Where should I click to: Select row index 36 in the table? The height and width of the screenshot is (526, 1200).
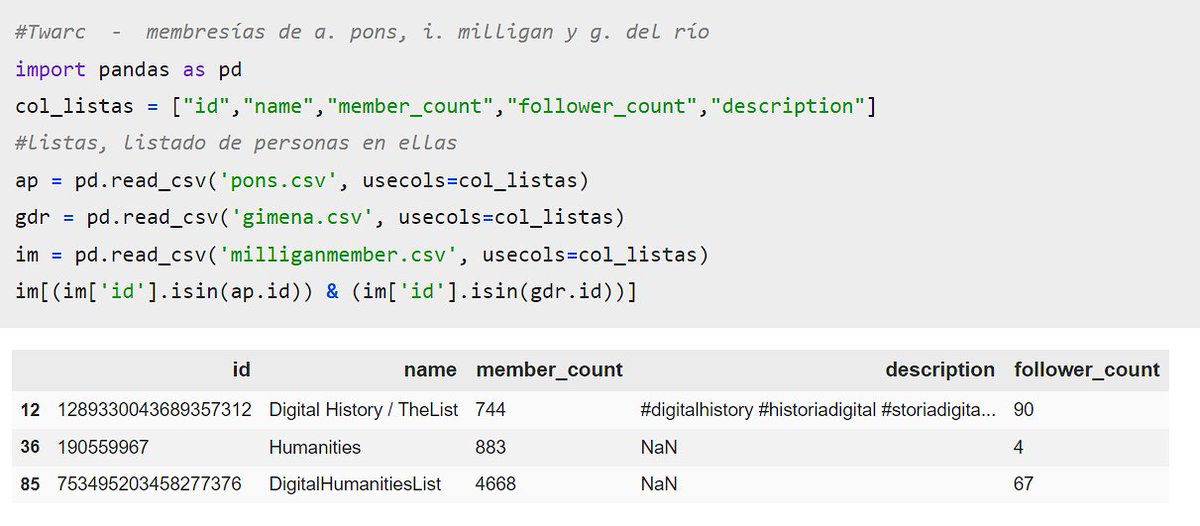coord(29,447)
